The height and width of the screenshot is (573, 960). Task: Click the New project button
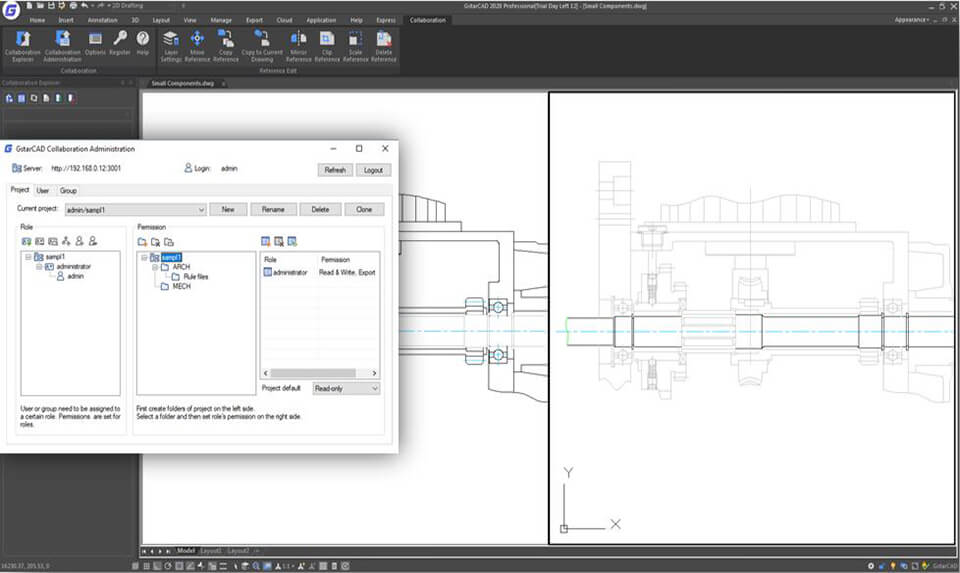click(x=228, y=209)
